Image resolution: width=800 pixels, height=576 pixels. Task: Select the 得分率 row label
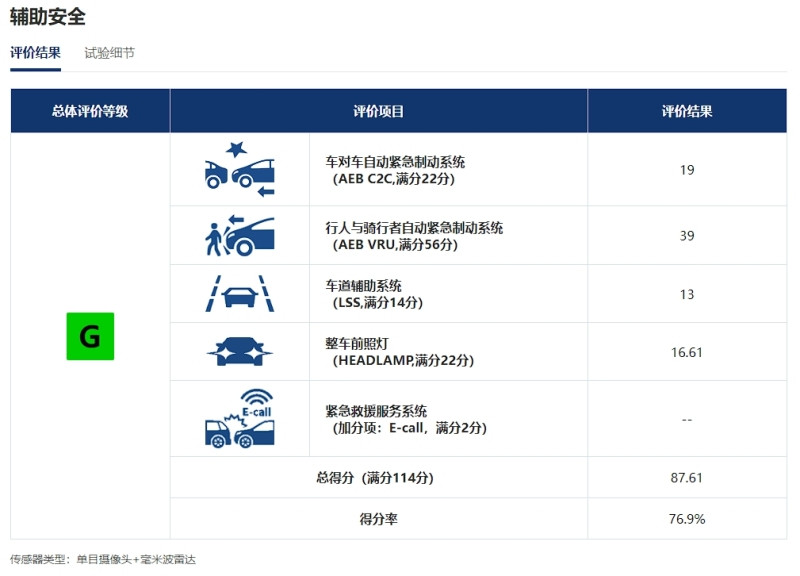coord(379,519)
